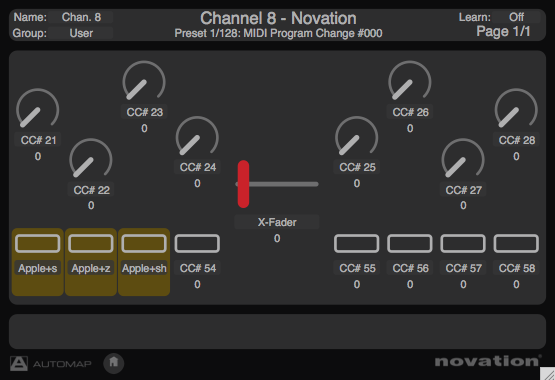Click the novation brand logo
Screen dimensions: 555x380
(488, 361)
